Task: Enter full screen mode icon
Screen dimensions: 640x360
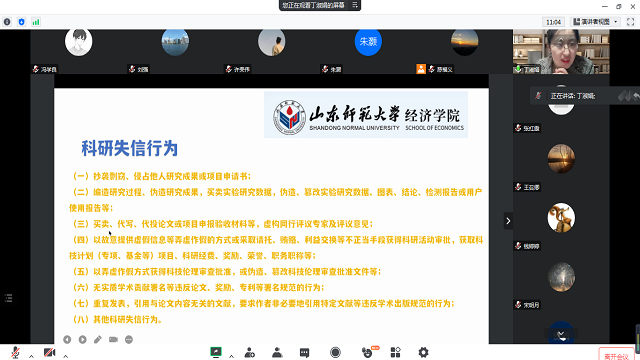Action: tap(631, 22)
